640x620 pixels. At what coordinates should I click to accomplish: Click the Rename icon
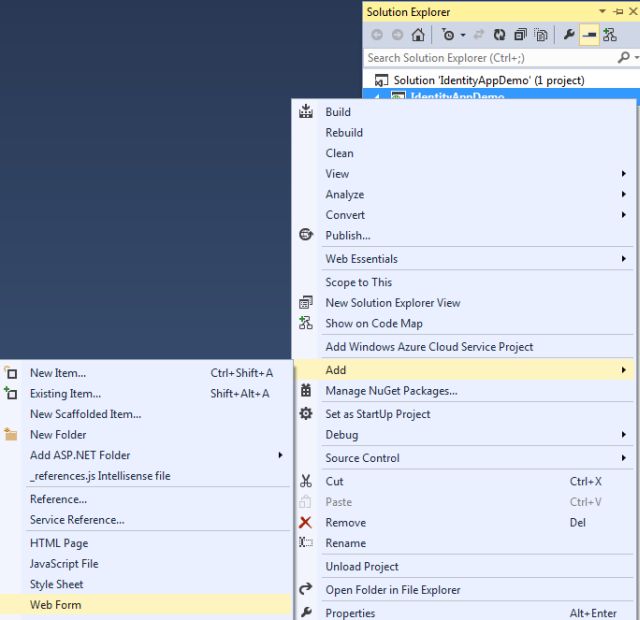tap(306, 542)
